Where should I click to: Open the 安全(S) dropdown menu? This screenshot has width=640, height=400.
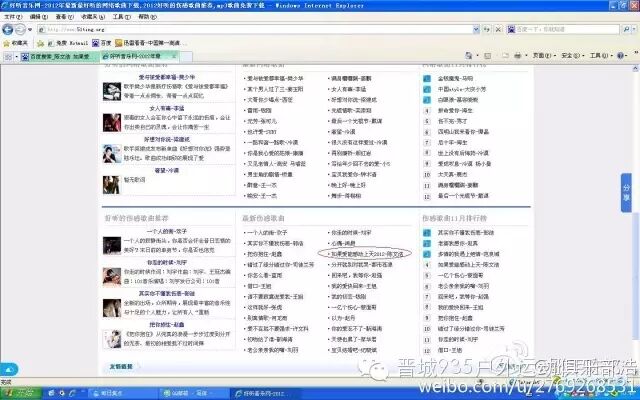pos(572,56)
